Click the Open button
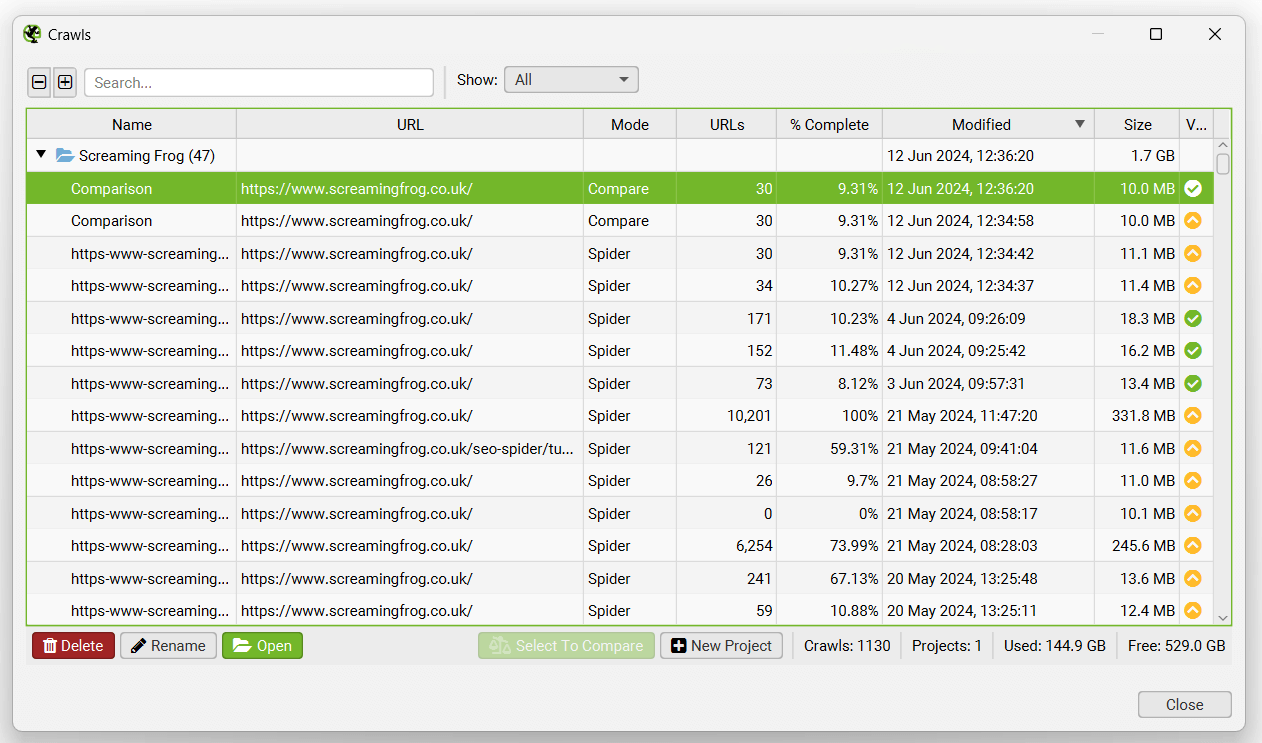Image resolution: width=1262 pixels, height=743 pixels. click(262, 645)
